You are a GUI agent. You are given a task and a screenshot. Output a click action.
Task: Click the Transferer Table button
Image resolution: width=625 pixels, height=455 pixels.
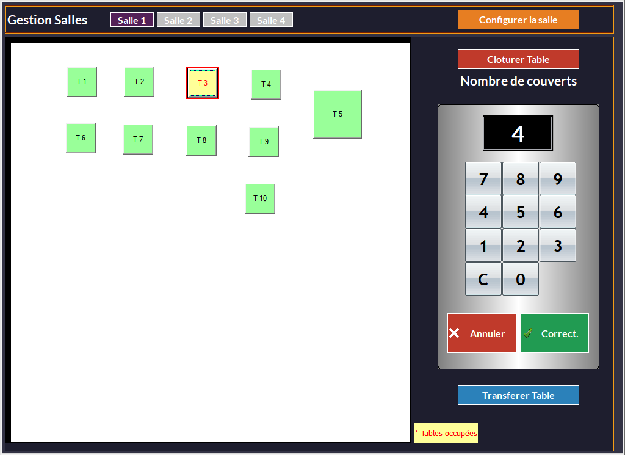(x=518, y=395)
